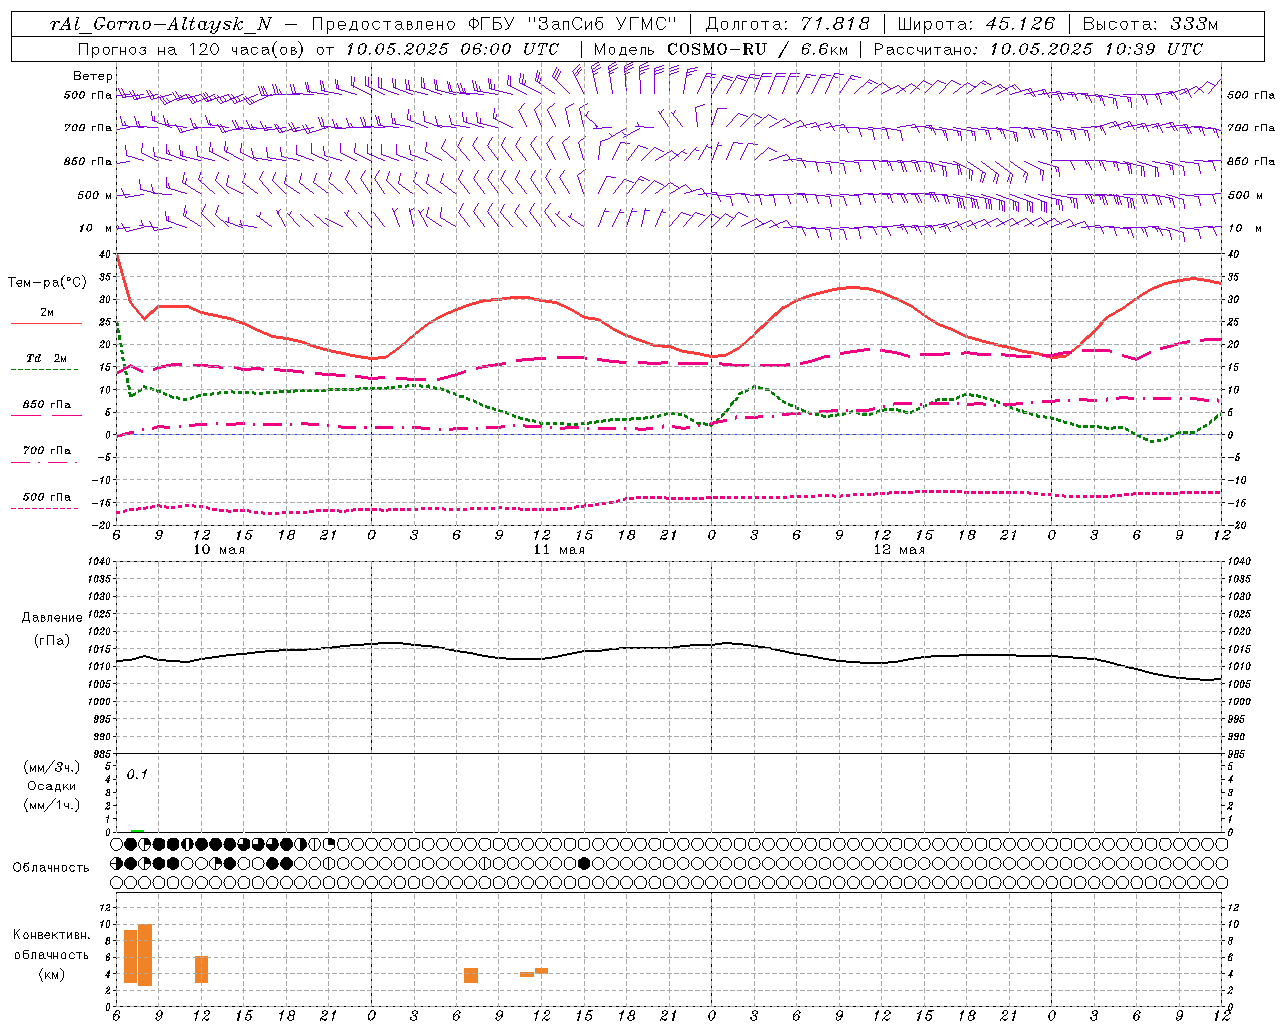Click the Ветер section label

93,76
